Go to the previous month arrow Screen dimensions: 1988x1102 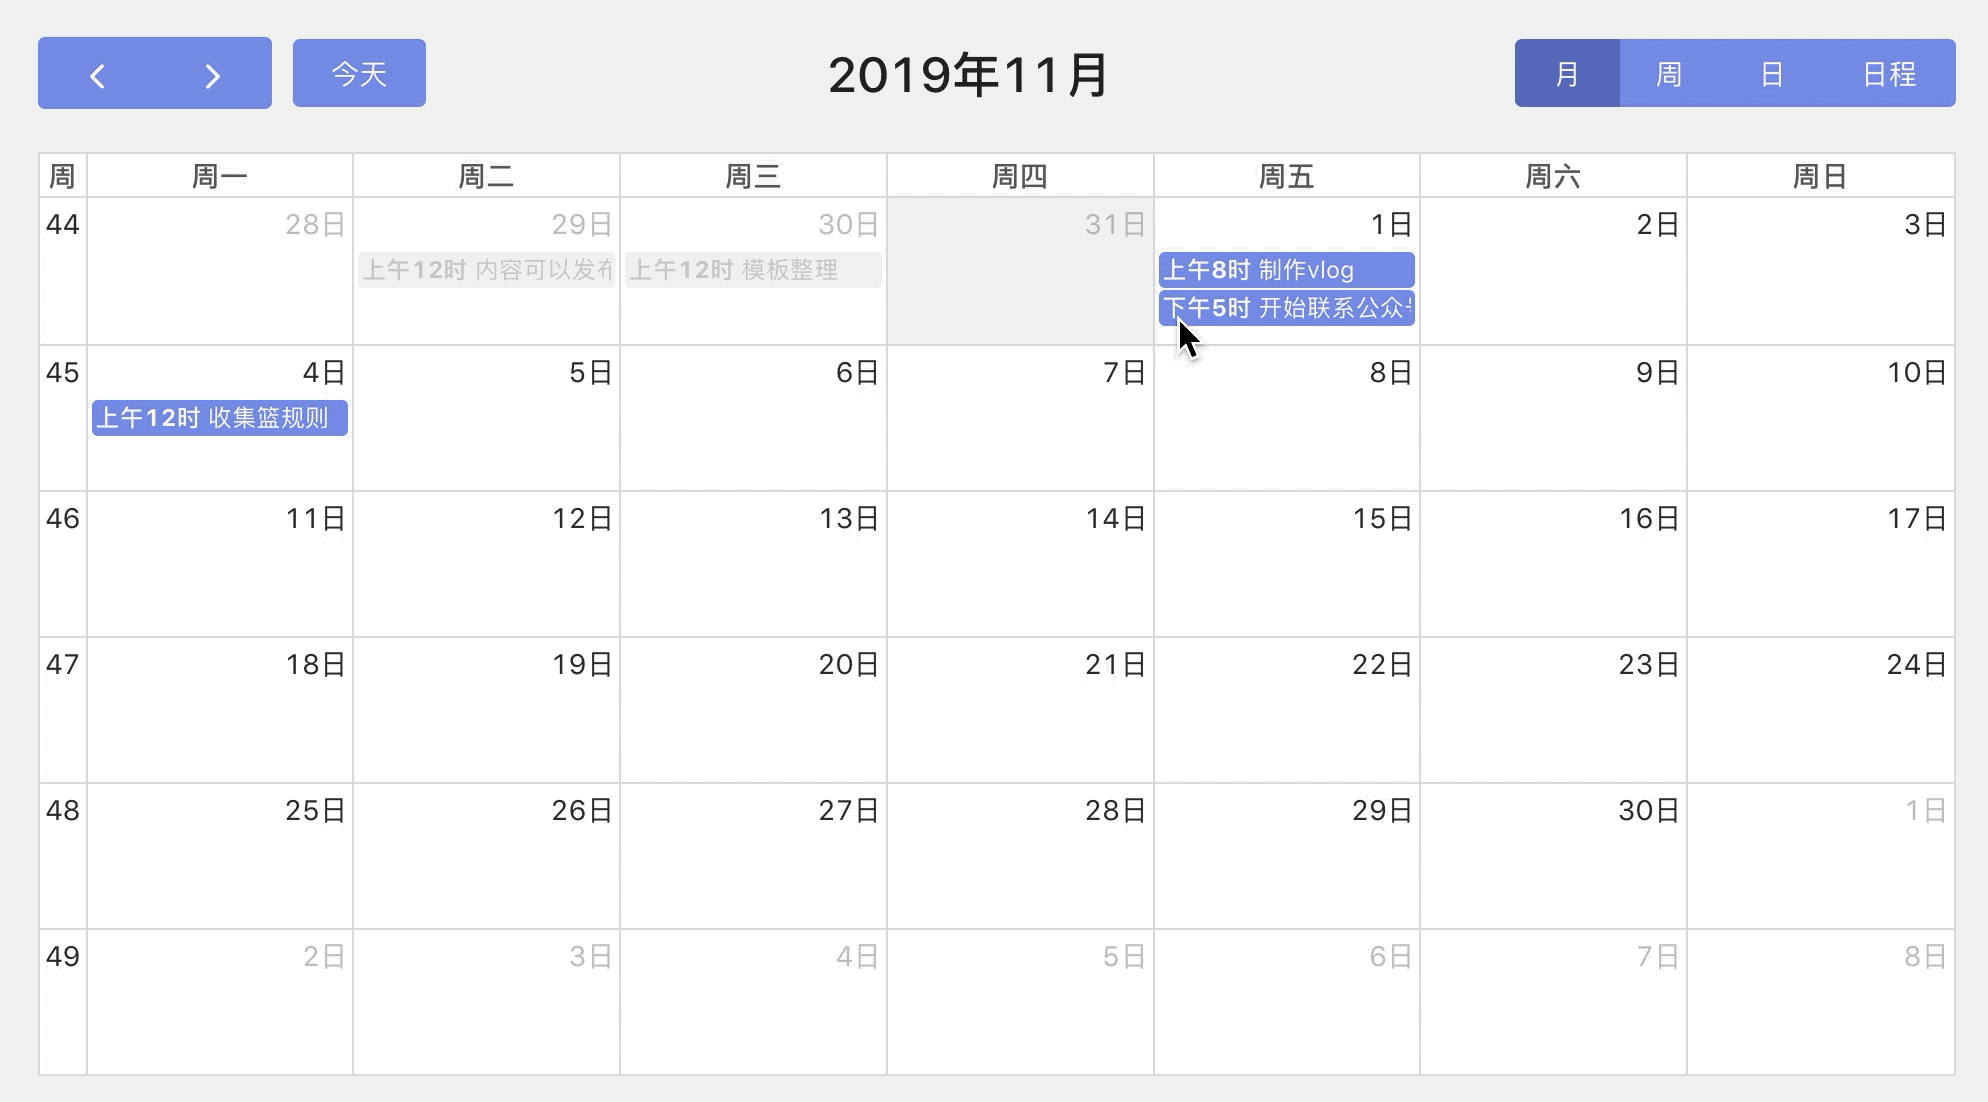click(97, 75)
